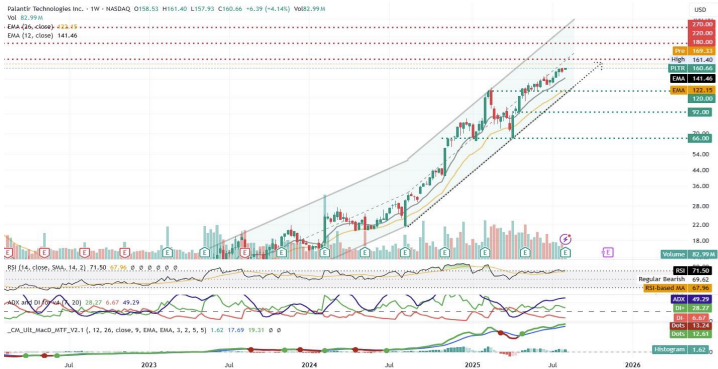Click the upcoming purple earnings icon
718x369 pixels.
click(609, 252)
